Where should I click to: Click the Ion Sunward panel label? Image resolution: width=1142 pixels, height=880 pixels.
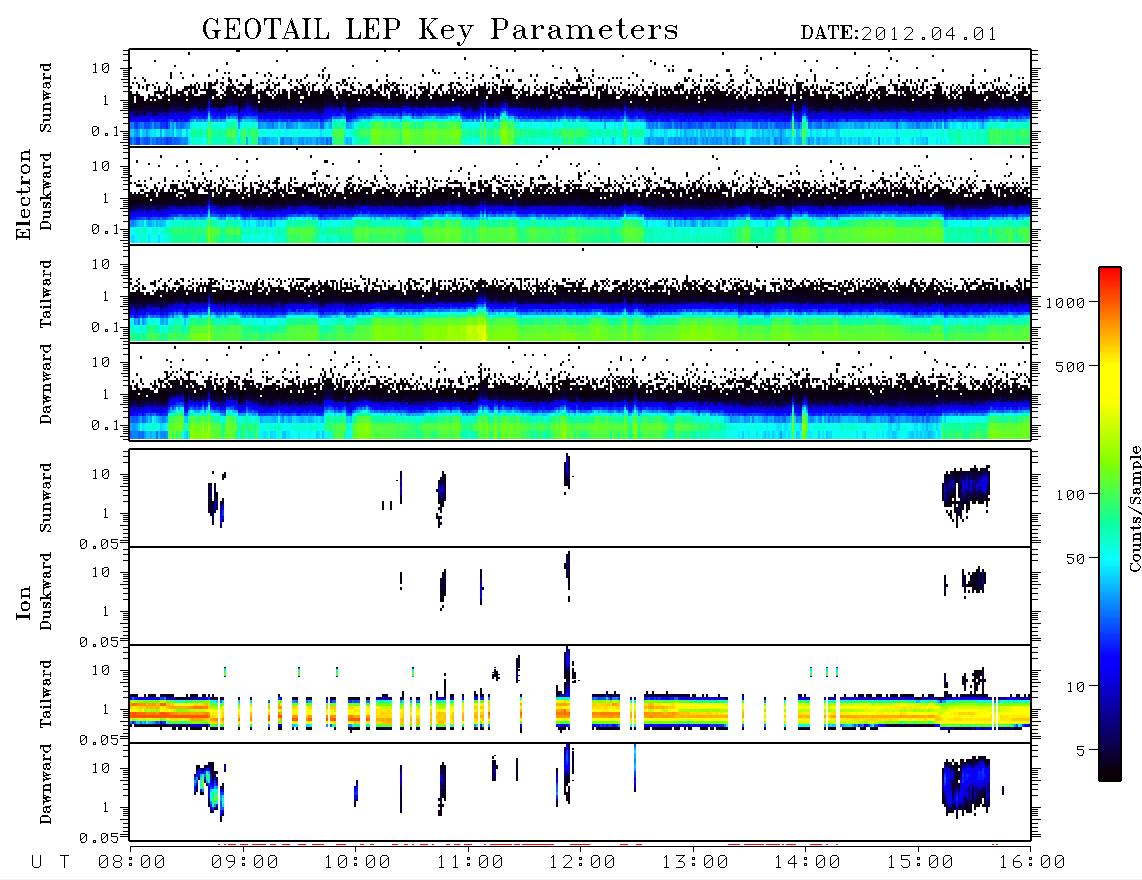(46, 498)
